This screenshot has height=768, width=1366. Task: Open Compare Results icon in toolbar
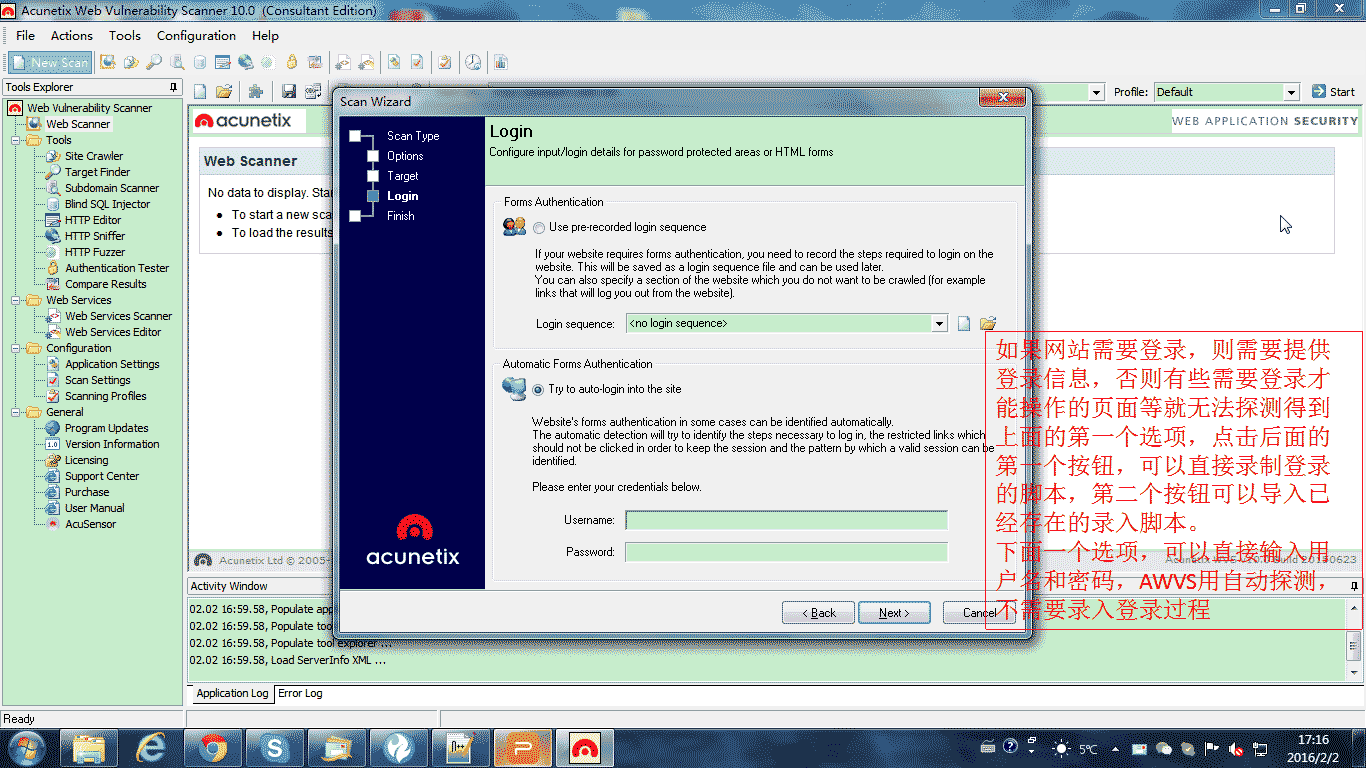315,62
